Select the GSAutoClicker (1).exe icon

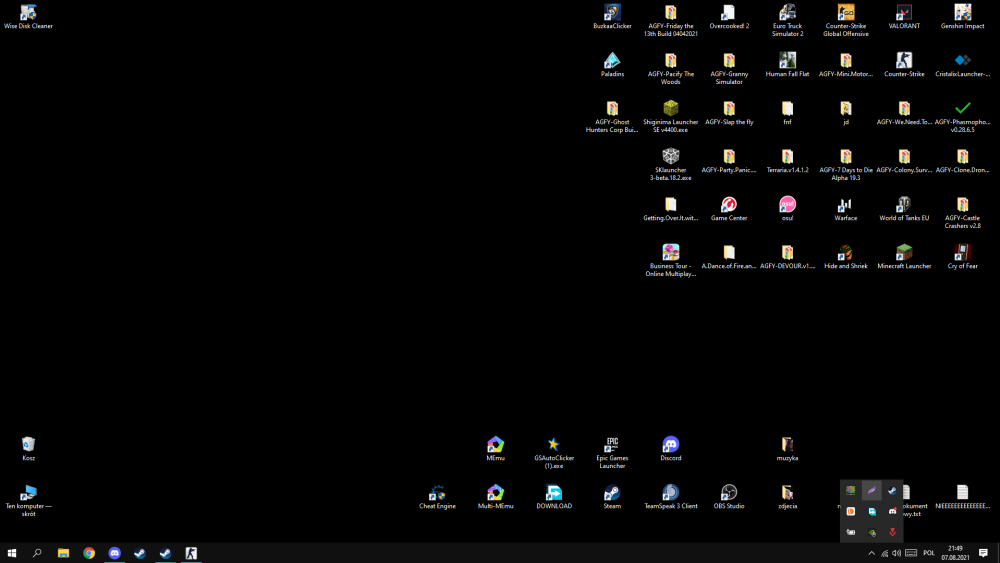coord(554,452)
